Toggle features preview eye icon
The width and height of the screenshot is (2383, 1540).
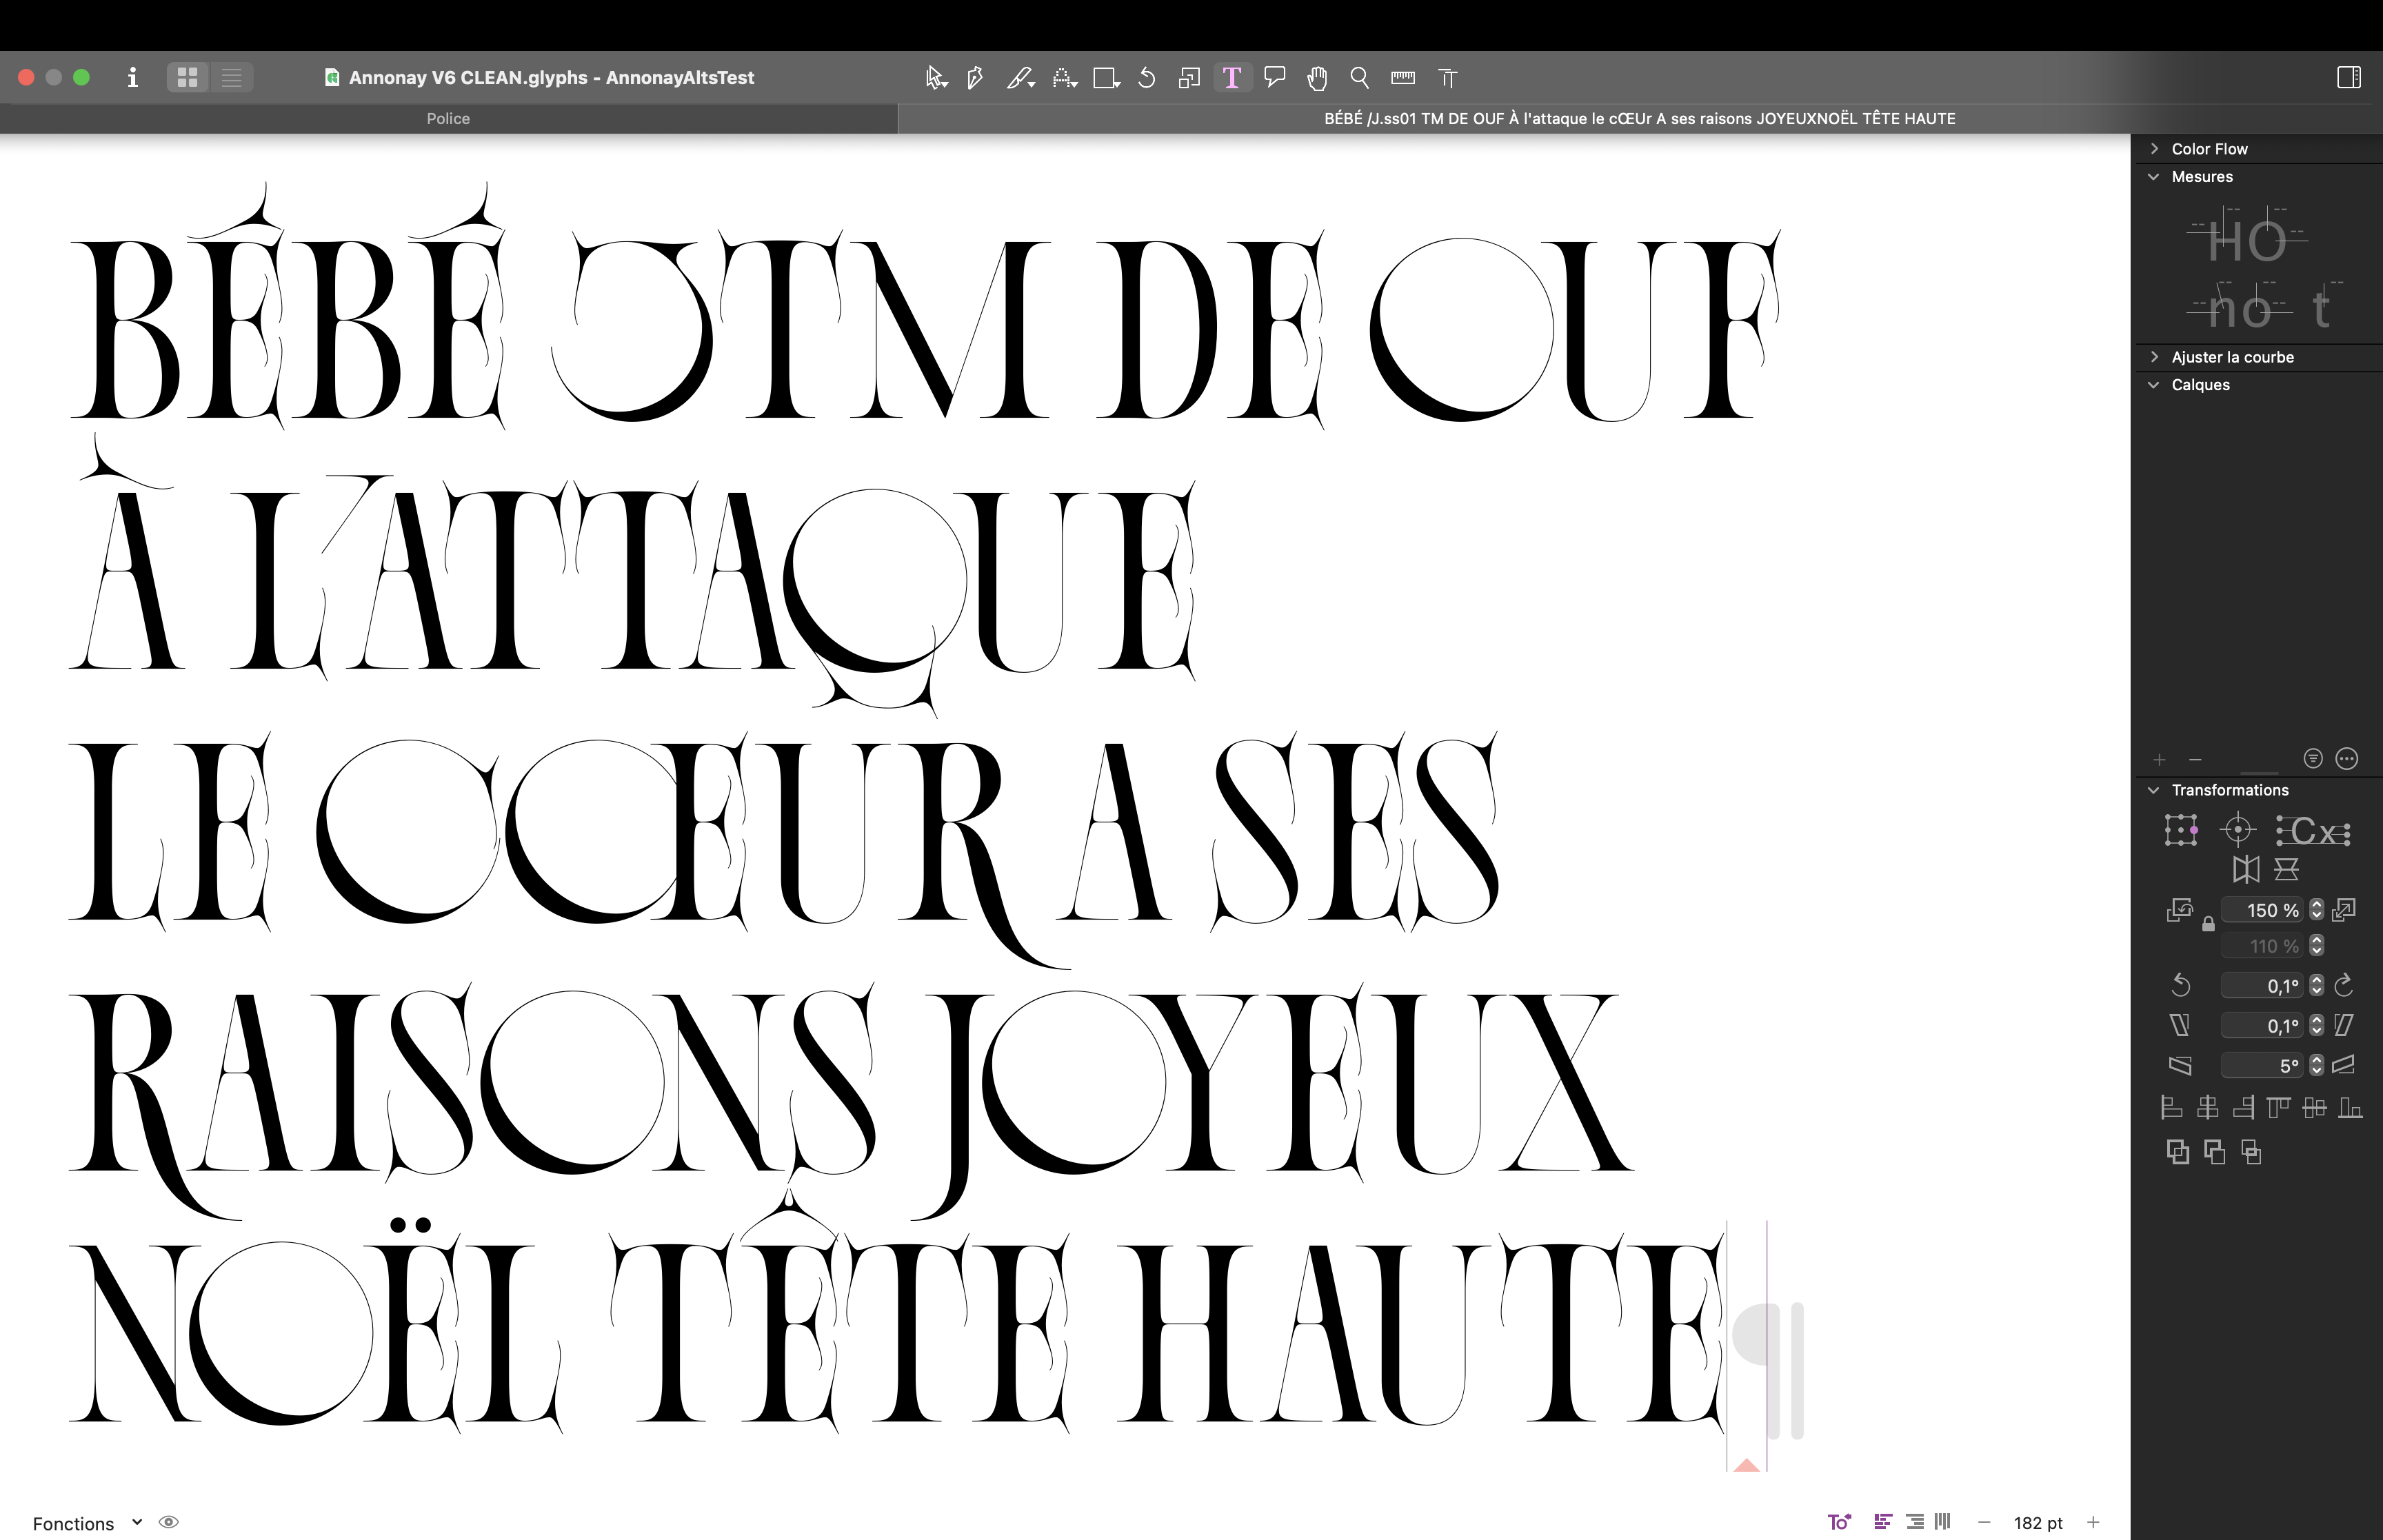point(169,1522)
